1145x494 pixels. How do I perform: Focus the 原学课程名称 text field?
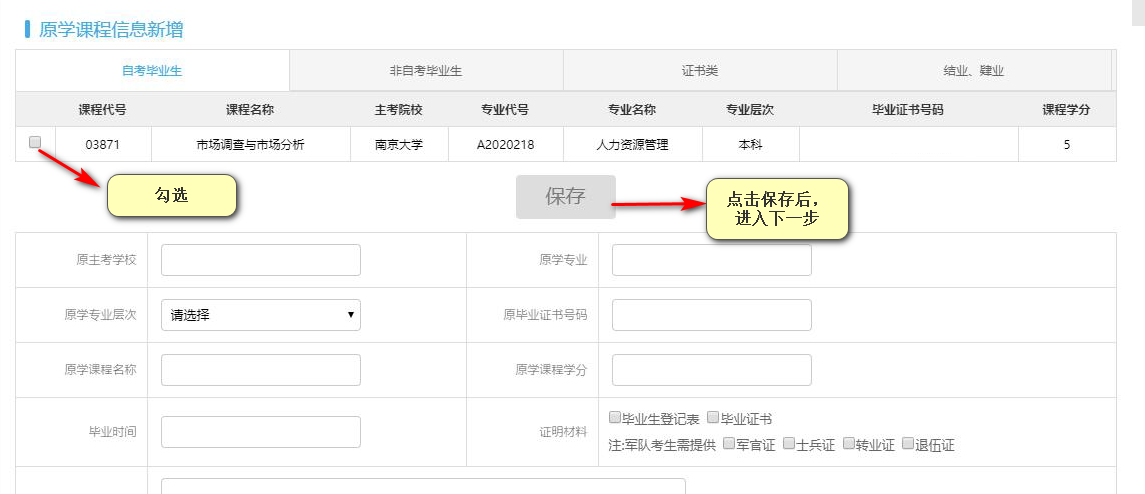click(260, 370)
